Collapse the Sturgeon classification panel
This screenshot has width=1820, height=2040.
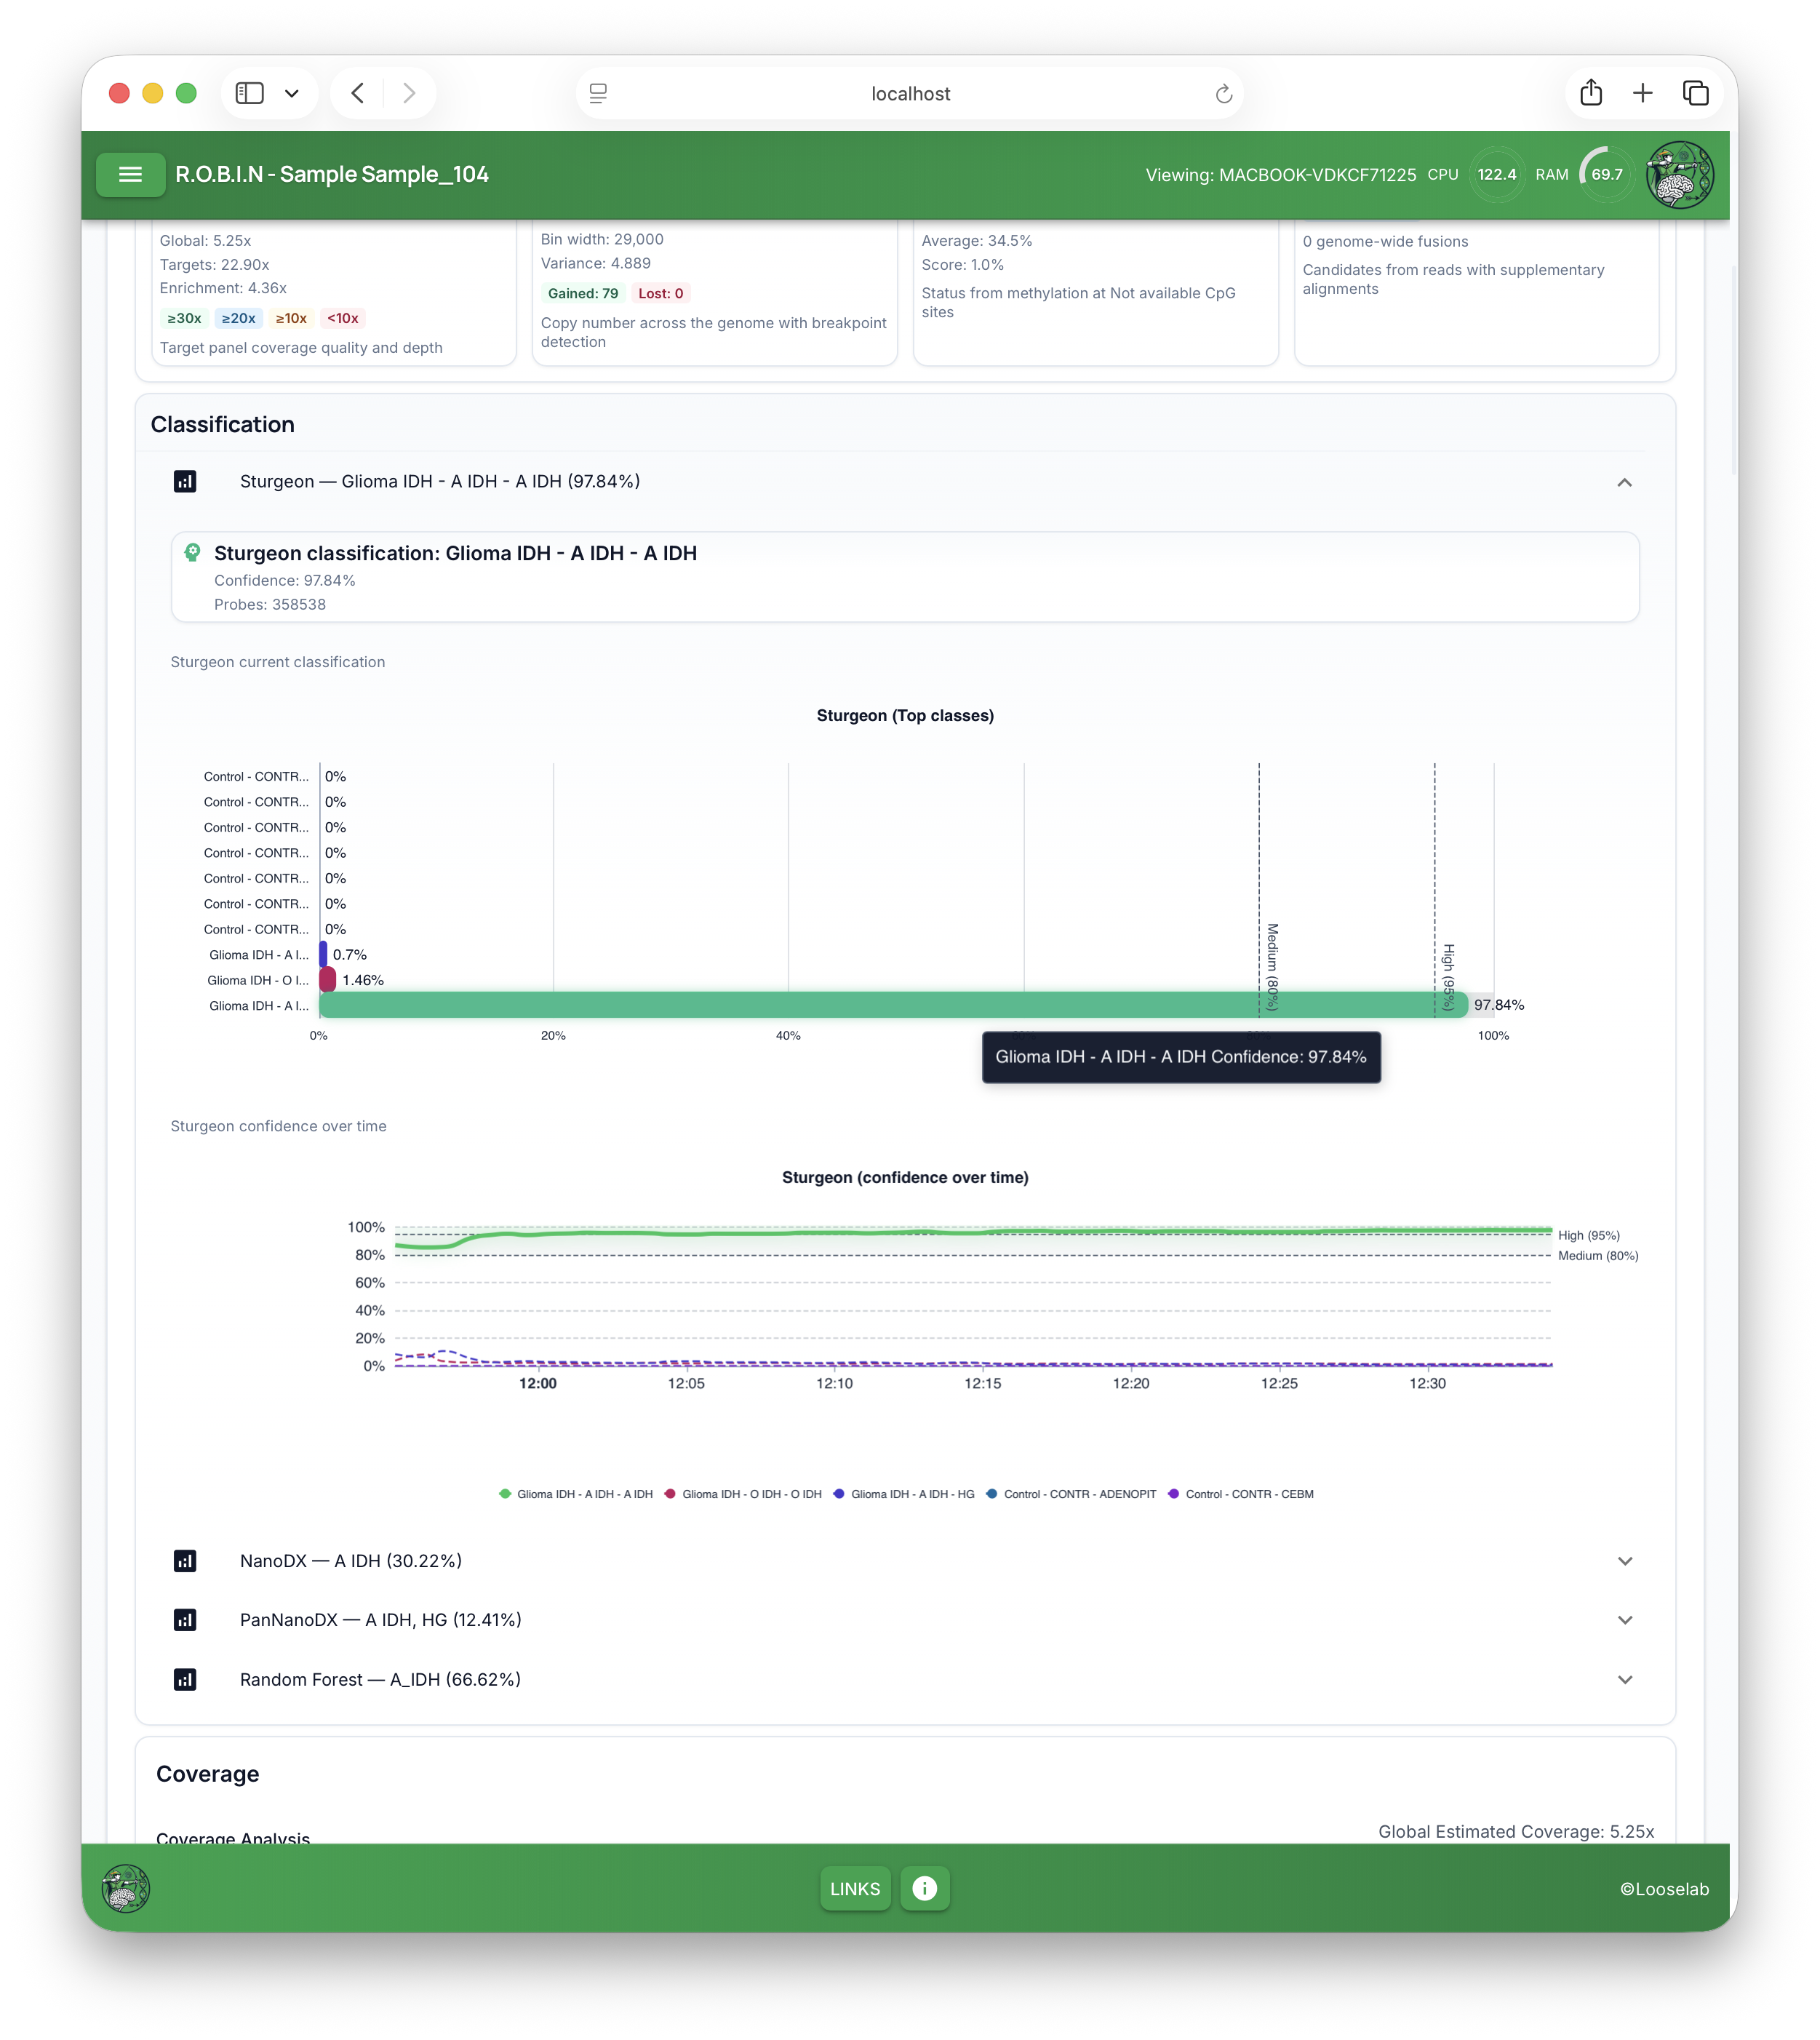[x=1624, y=482]
